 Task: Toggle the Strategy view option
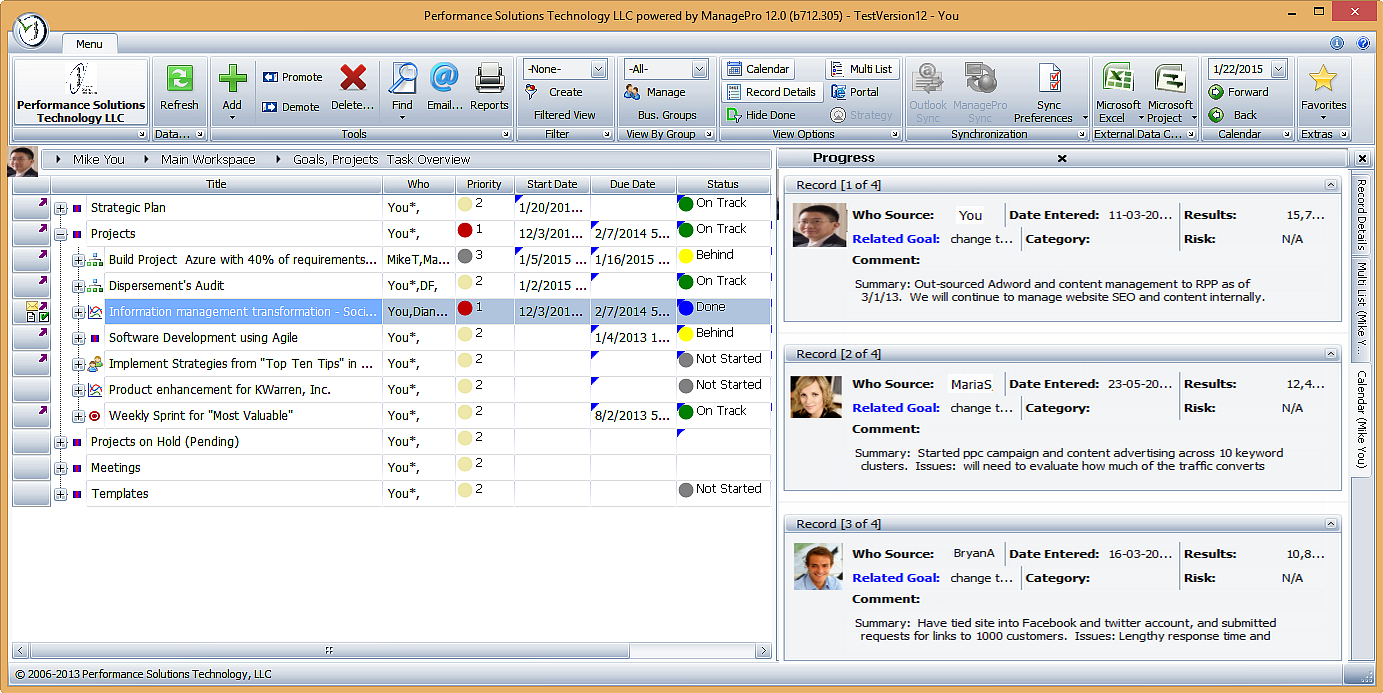pyautogui.click(x=861, y=115)
